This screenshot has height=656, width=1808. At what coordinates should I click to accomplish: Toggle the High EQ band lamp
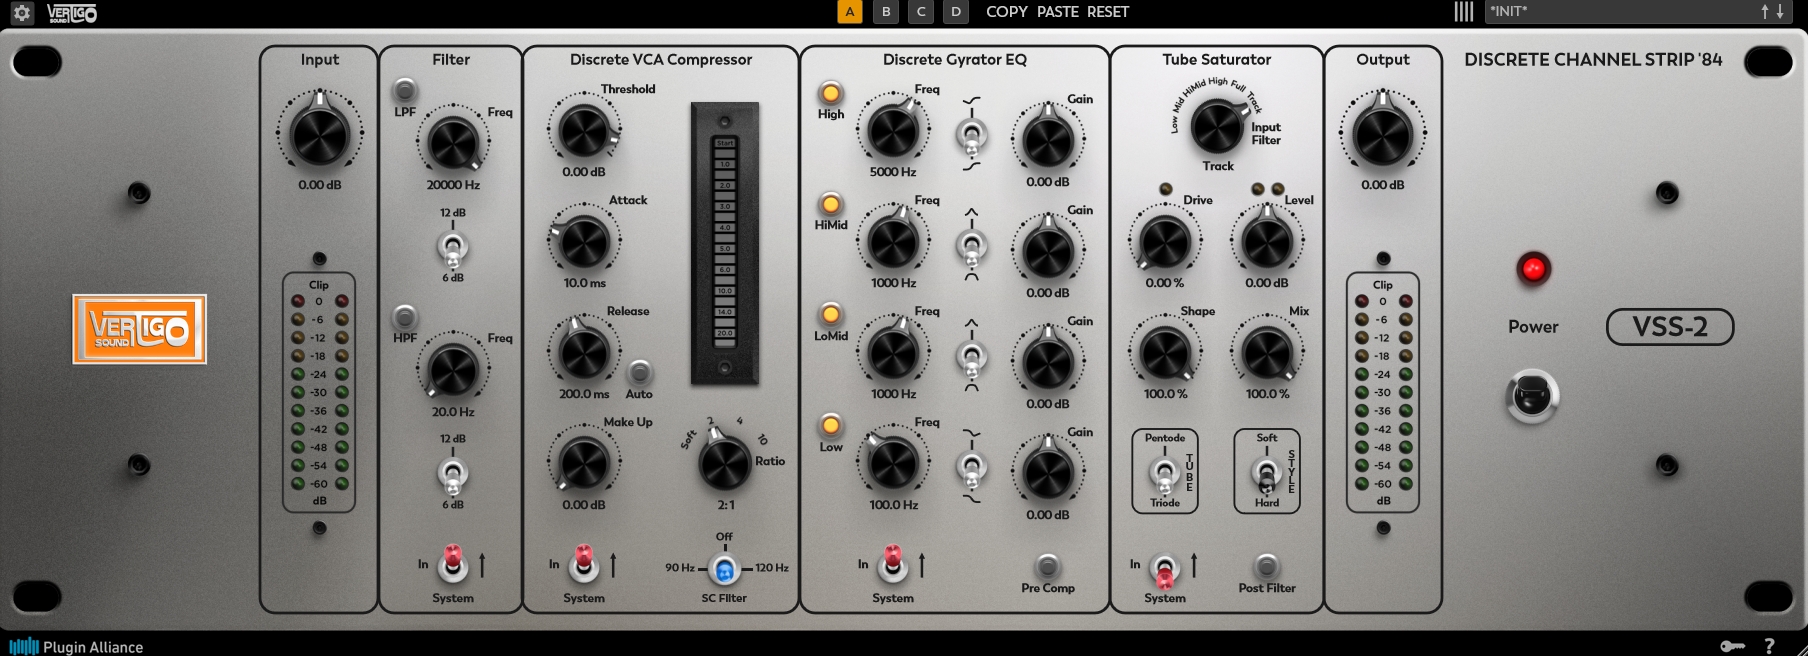click(x=831, y=93)
